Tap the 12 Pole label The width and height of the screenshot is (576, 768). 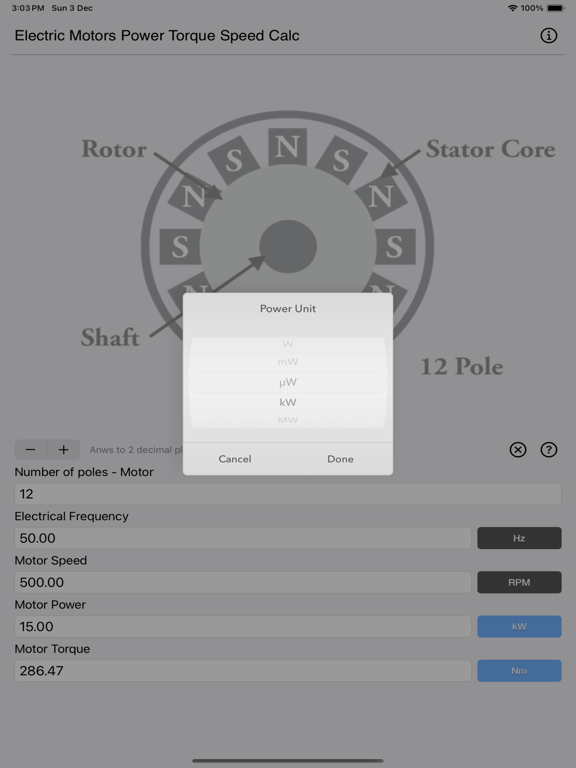[x=462, y=367]
